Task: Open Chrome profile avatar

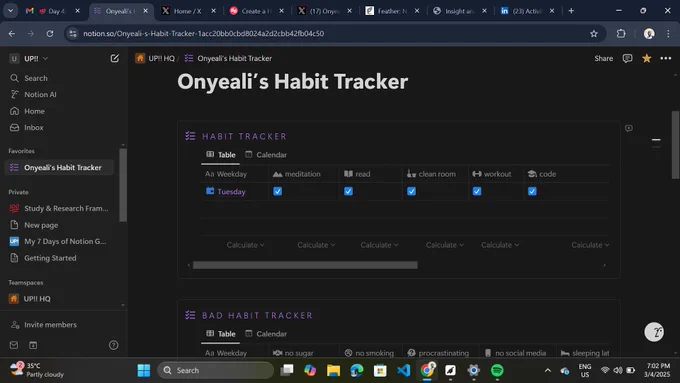Action: (x=649, y=33)
